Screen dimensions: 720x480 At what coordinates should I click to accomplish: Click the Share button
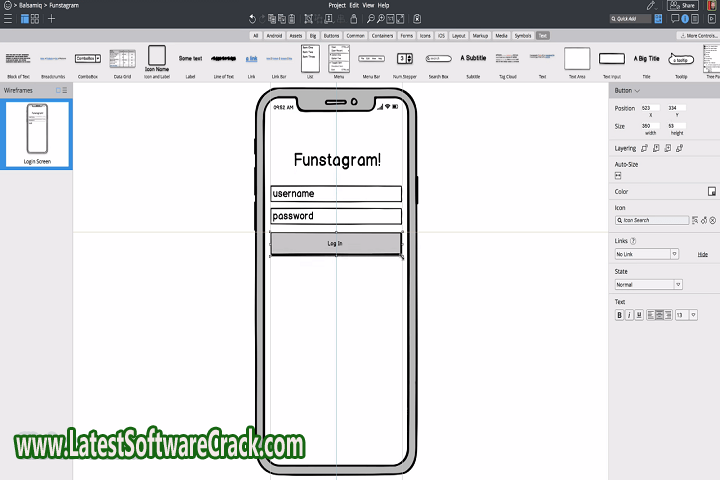pyautogui.click(x=686, y=5)
